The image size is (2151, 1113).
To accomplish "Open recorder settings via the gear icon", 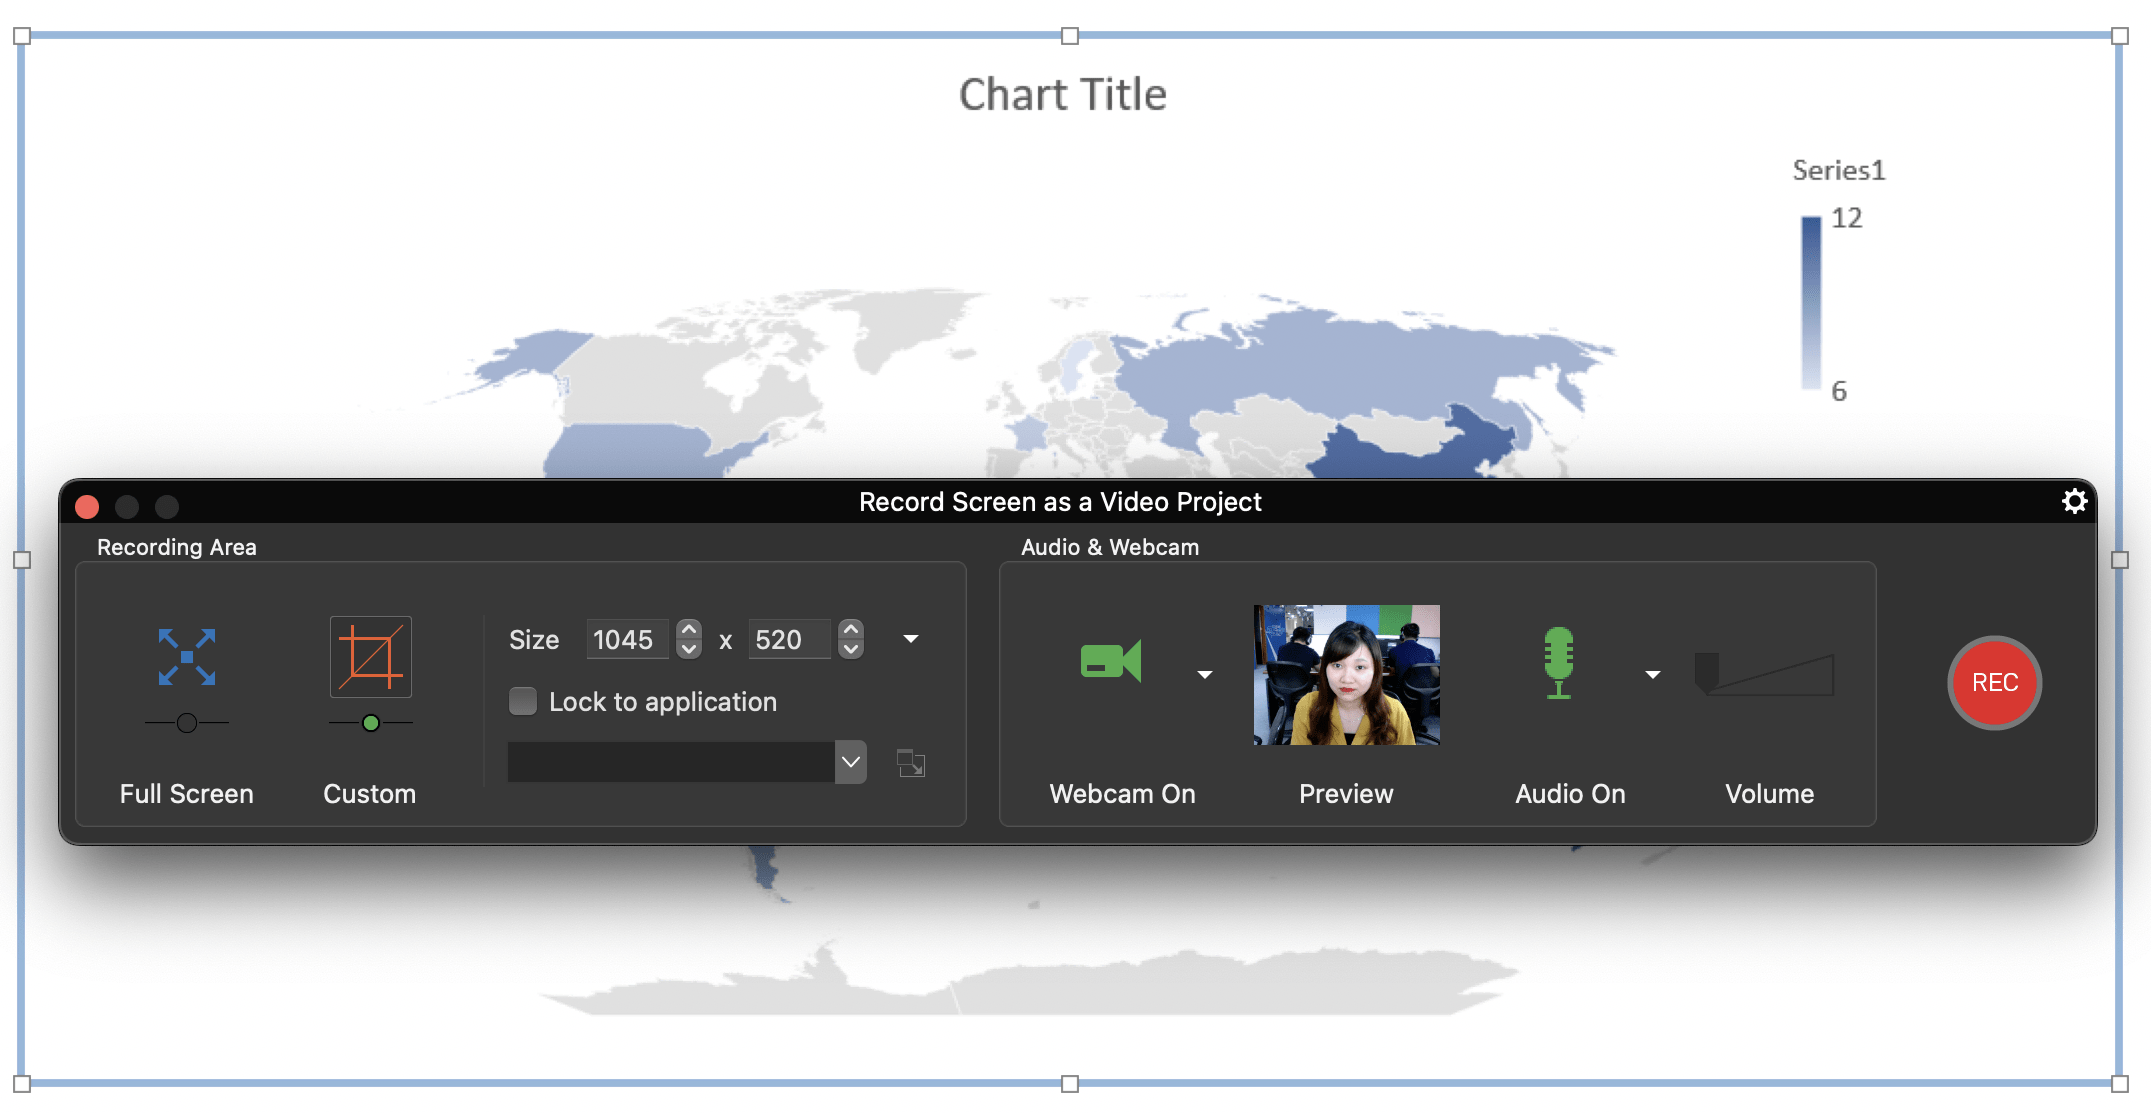I will [x=2075, y=501].
